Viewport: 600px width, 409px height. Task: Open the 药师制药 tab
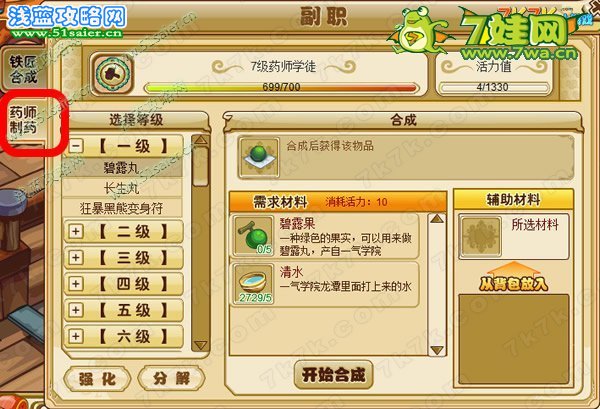click(23, 120)
